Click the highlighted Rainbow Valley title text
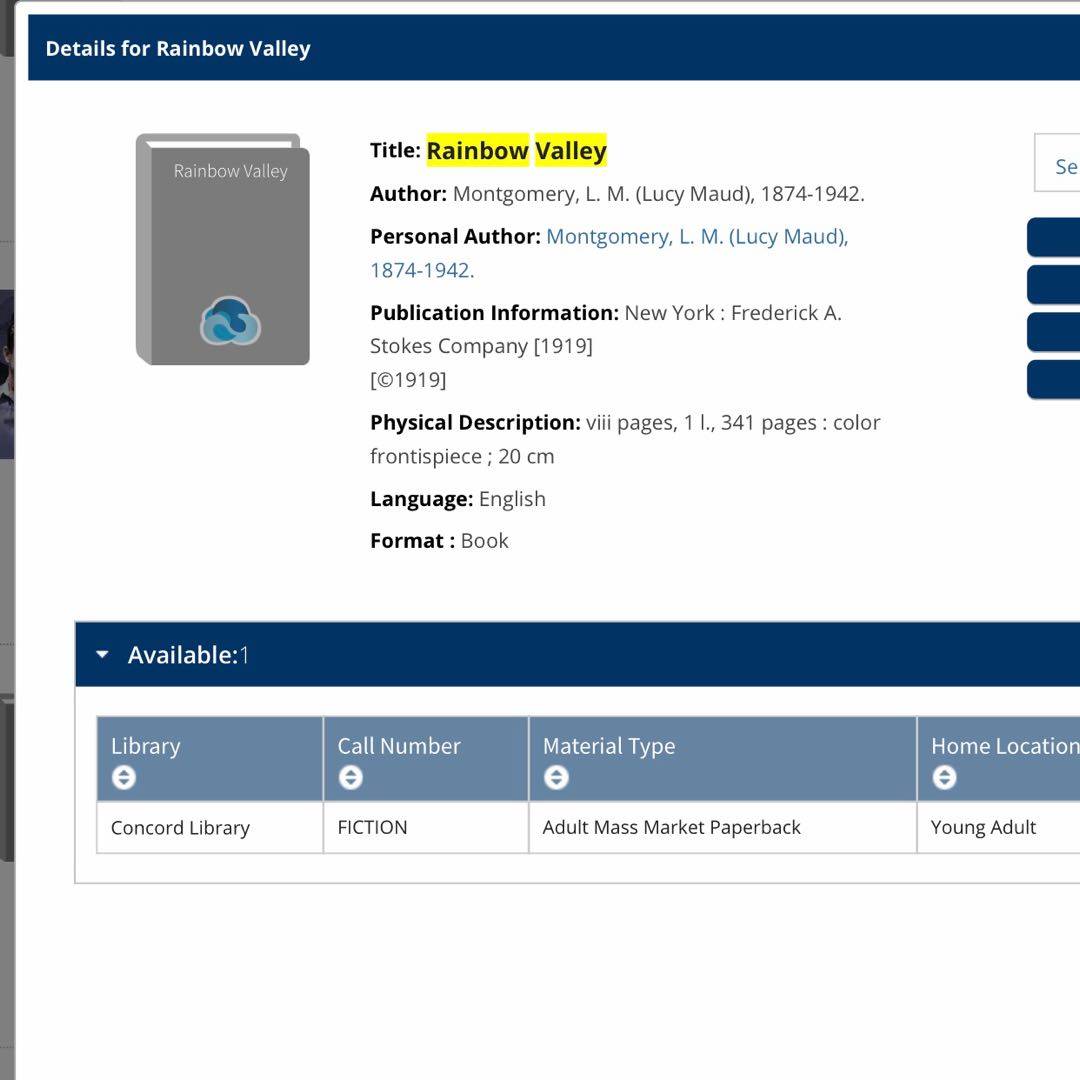Image resolution: width=1080 pixels, height=1080 pixels. 516,151
